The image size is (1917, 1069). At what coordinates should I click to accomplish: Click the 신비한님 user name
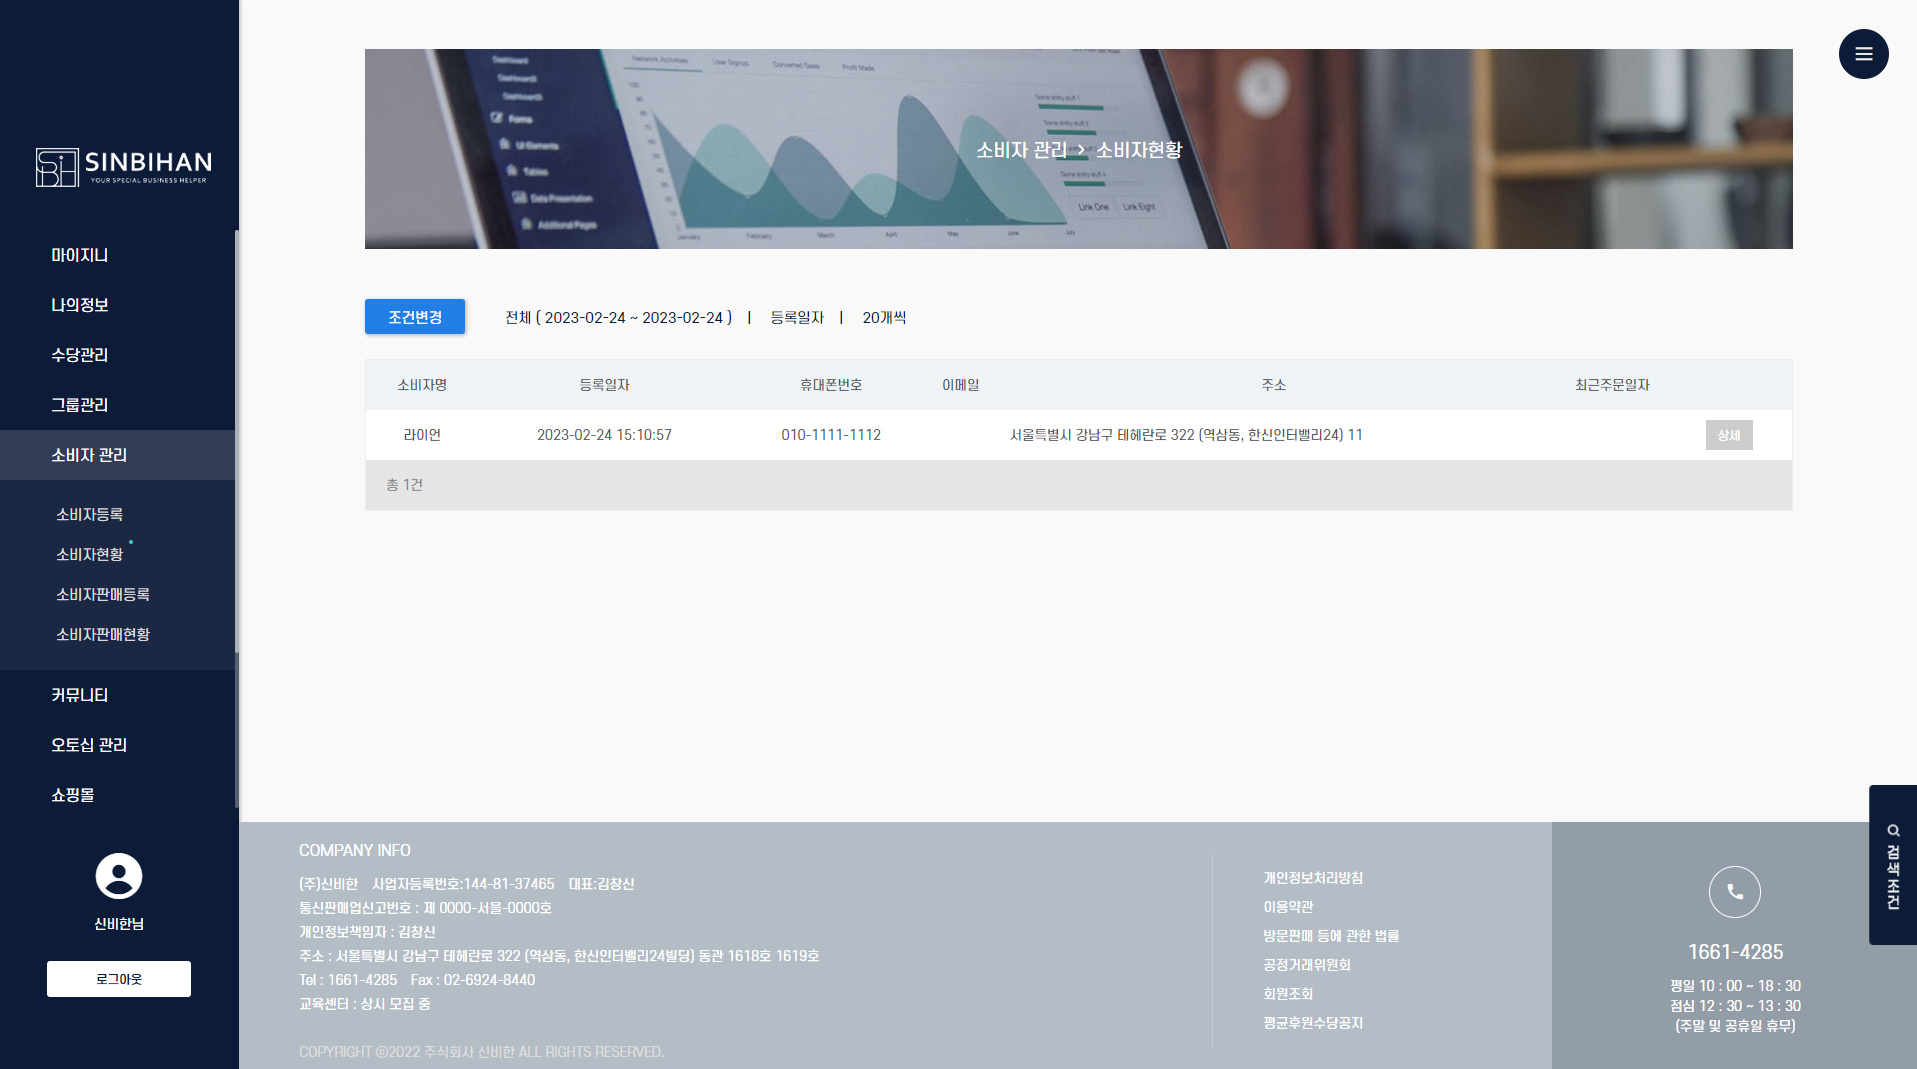click(119, 924)
